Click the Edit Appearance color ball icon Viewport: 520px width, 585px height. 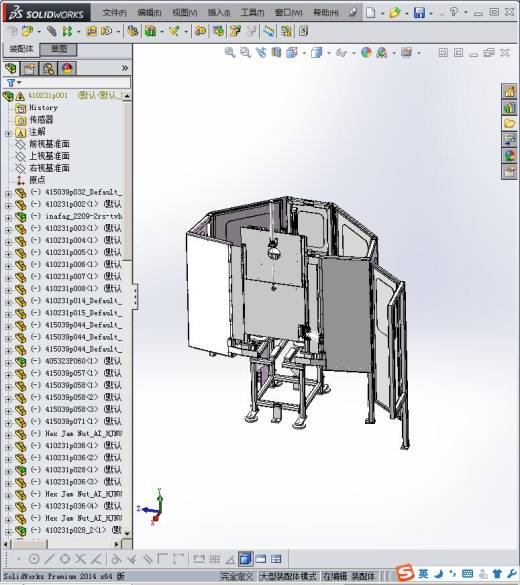(366, 53)
